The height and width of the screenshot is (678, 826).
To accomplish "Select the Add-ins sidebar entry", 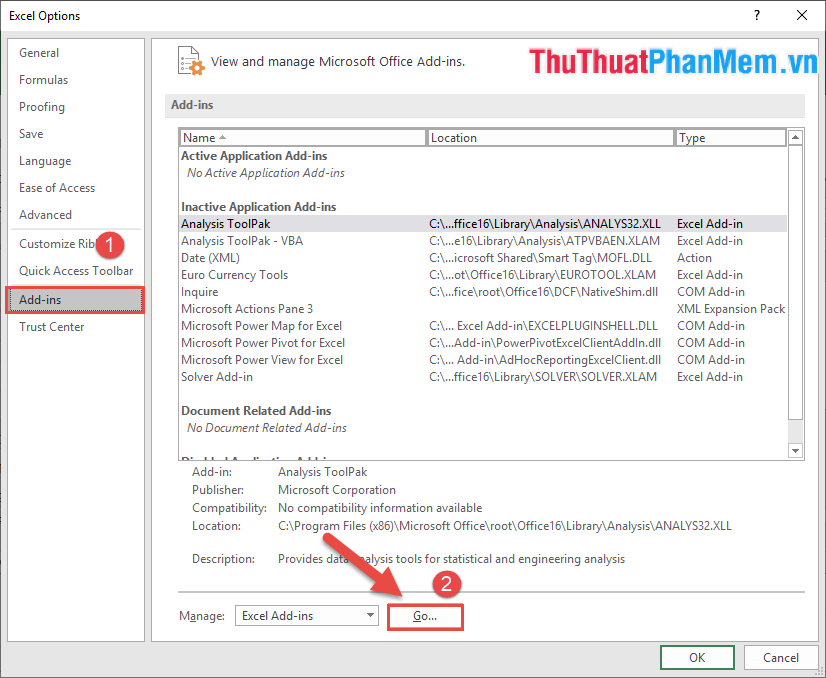I will (43, 298).
